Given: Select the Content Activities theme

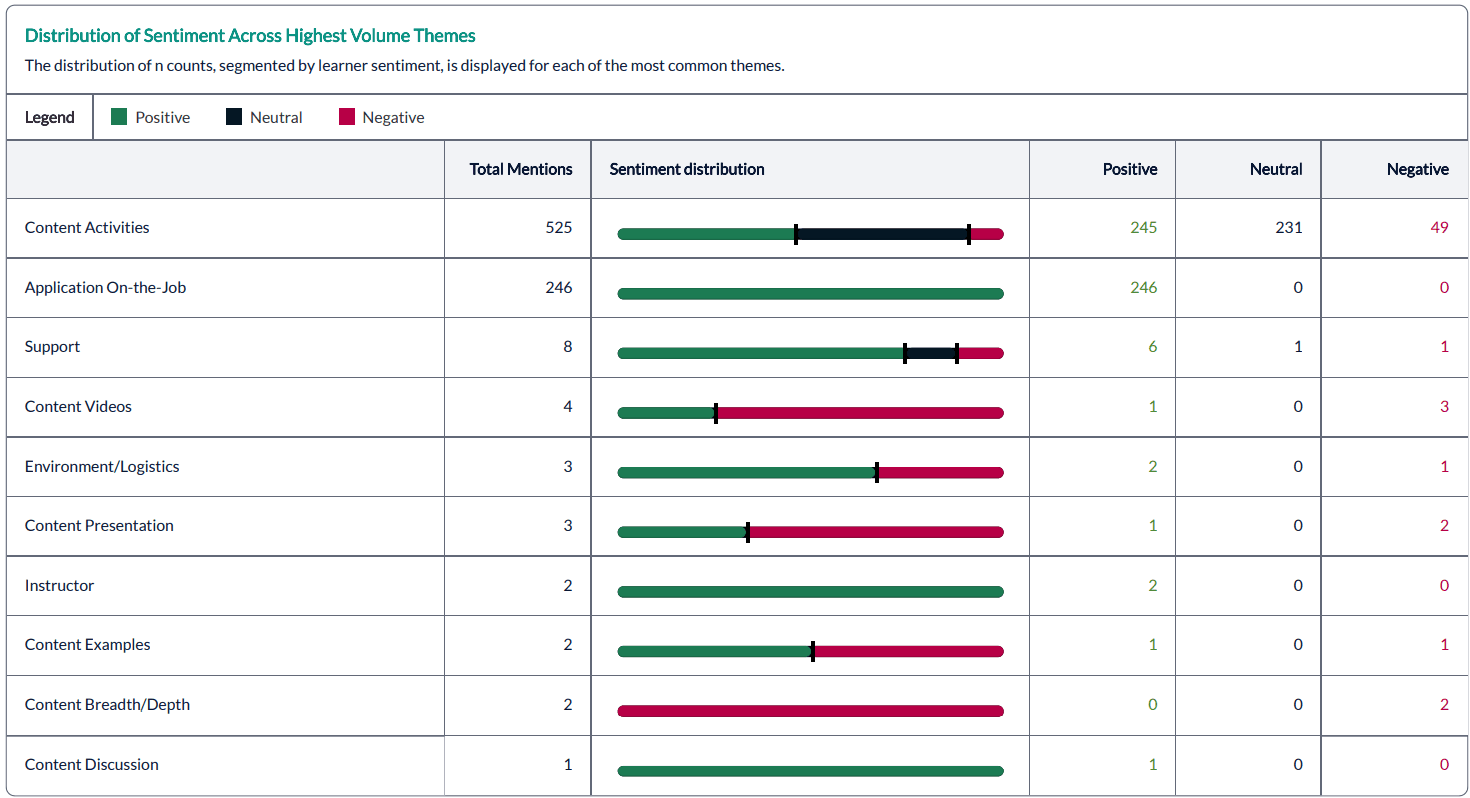Looking at the screenshot, I should [86, 227].
